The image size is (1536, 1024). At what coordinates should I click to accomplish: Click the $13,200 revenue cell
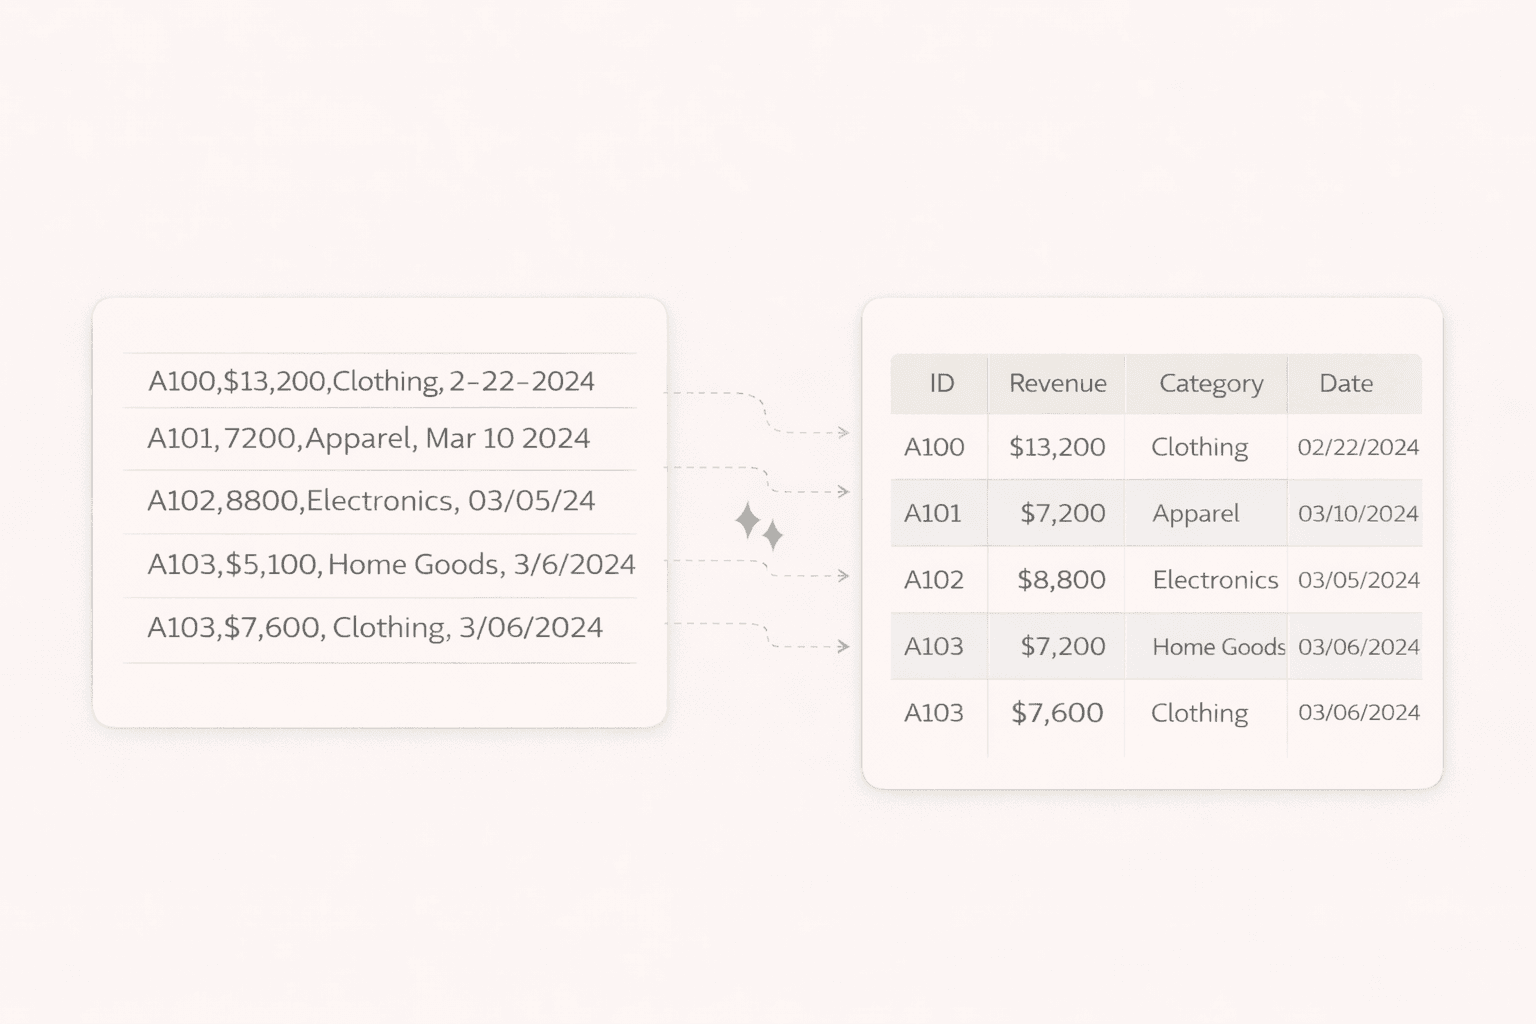[1057, 447]
